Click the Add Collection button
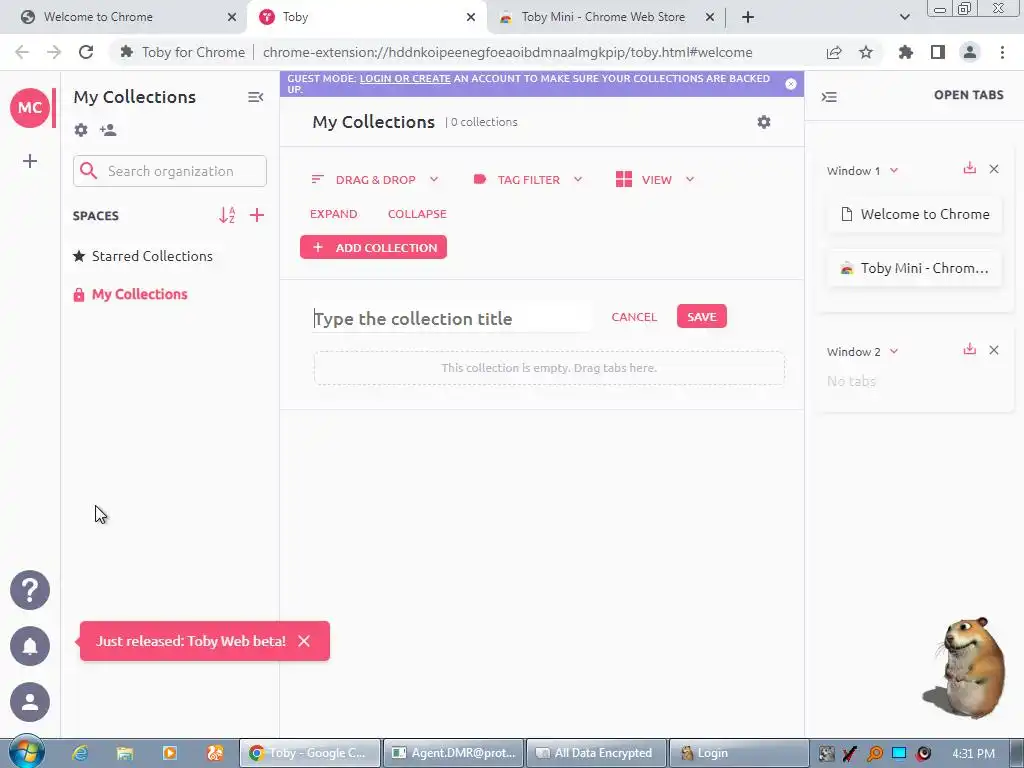The image size is (1024, 768). coord(374,248)
